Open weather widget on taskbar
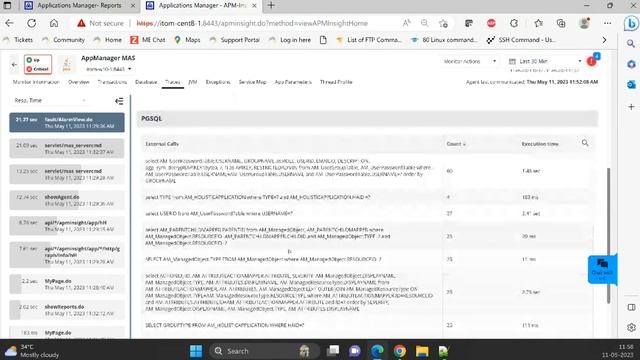640x360 pixels. (32, 351)
